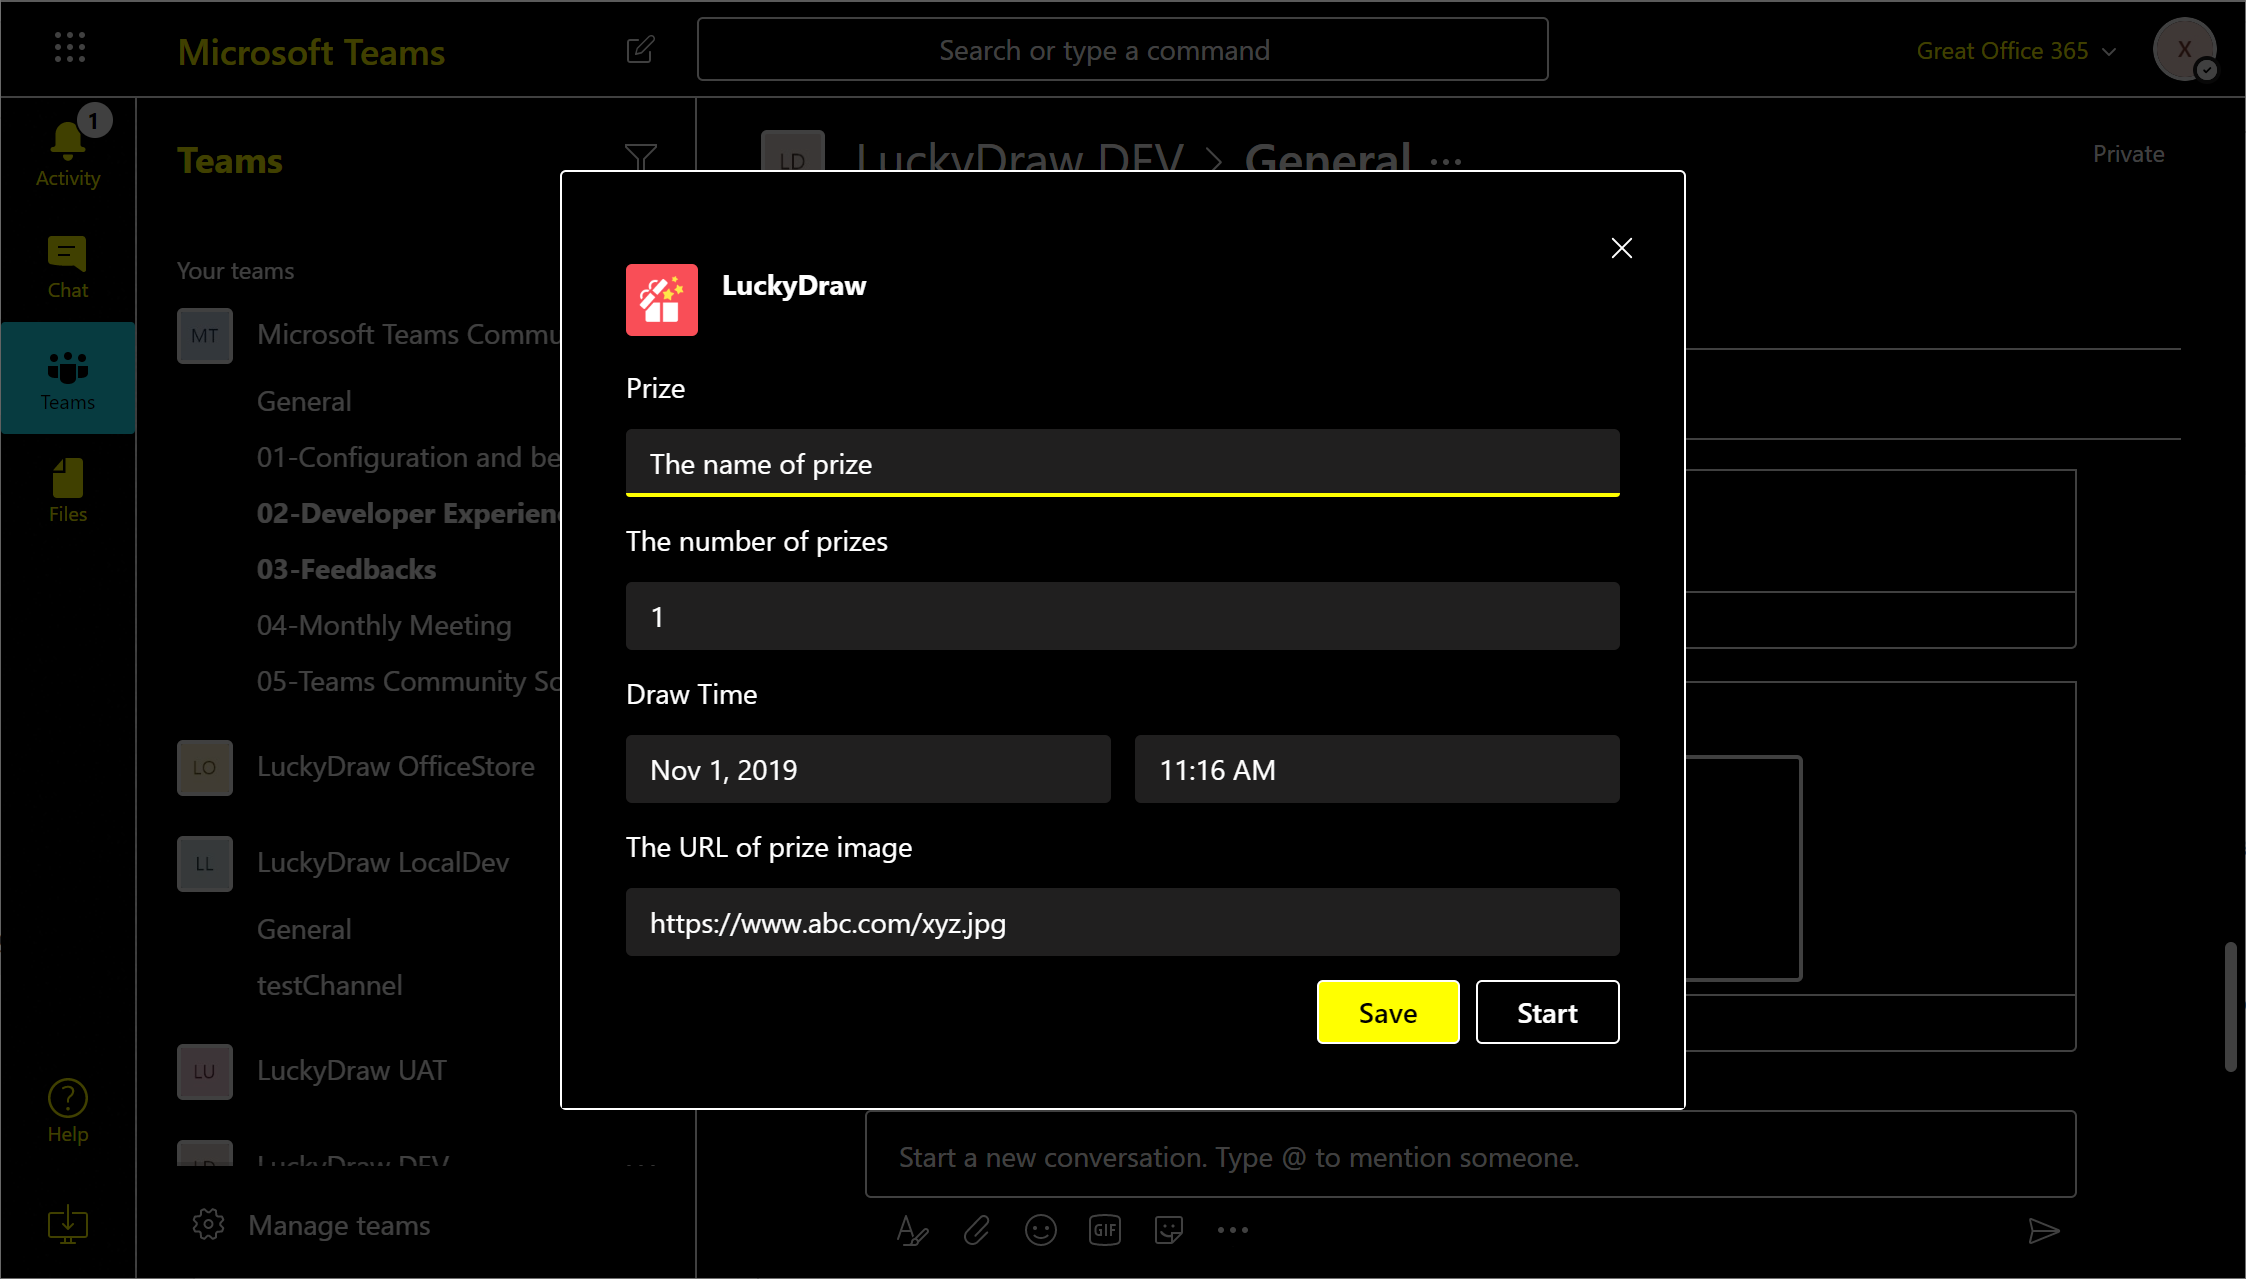Screen dimensions: 2246x1279
Task: Select LuckyDraw UAT team
Action: (x=351, y=1070)
